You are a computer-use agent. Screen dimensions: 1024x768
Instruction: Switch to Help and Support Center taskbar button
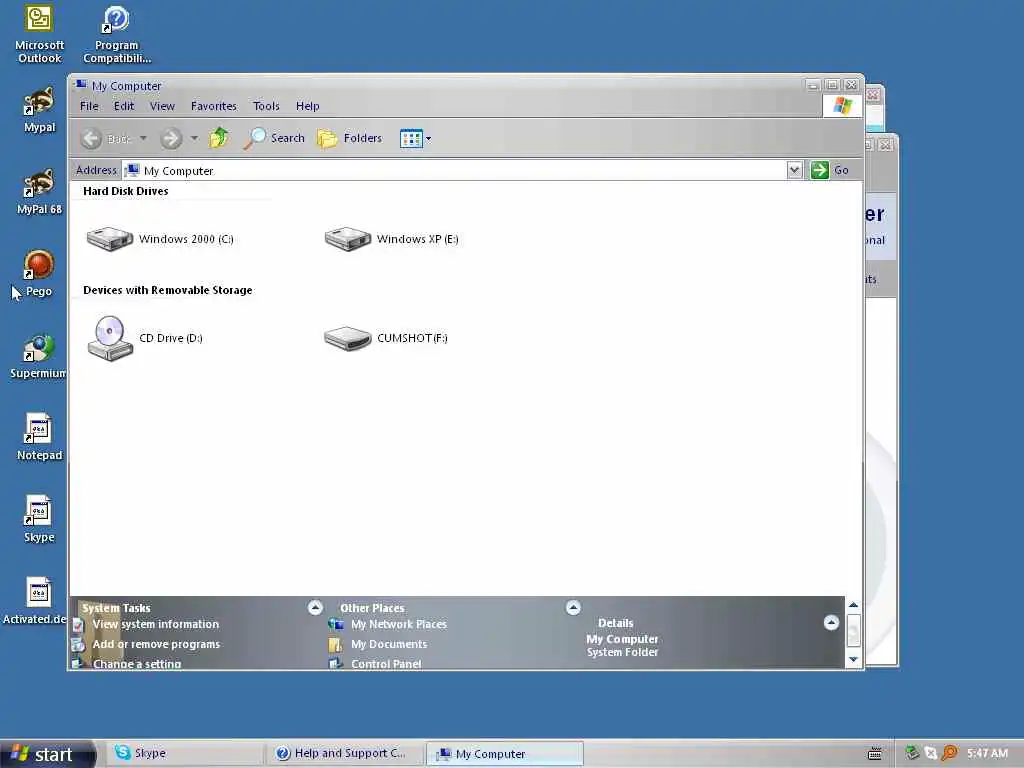344,753
